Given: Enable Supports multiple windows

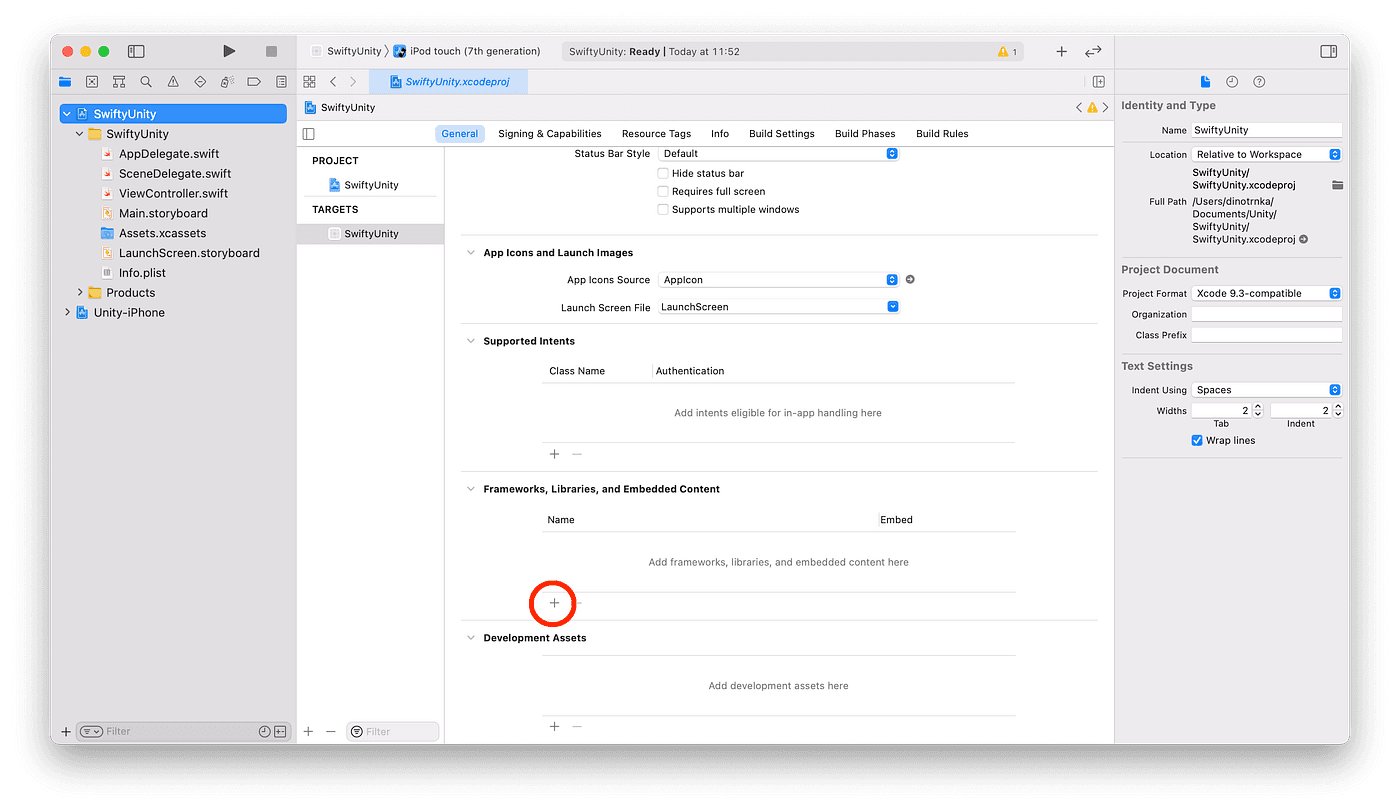Looking at the screenshot, I should 662,209.
